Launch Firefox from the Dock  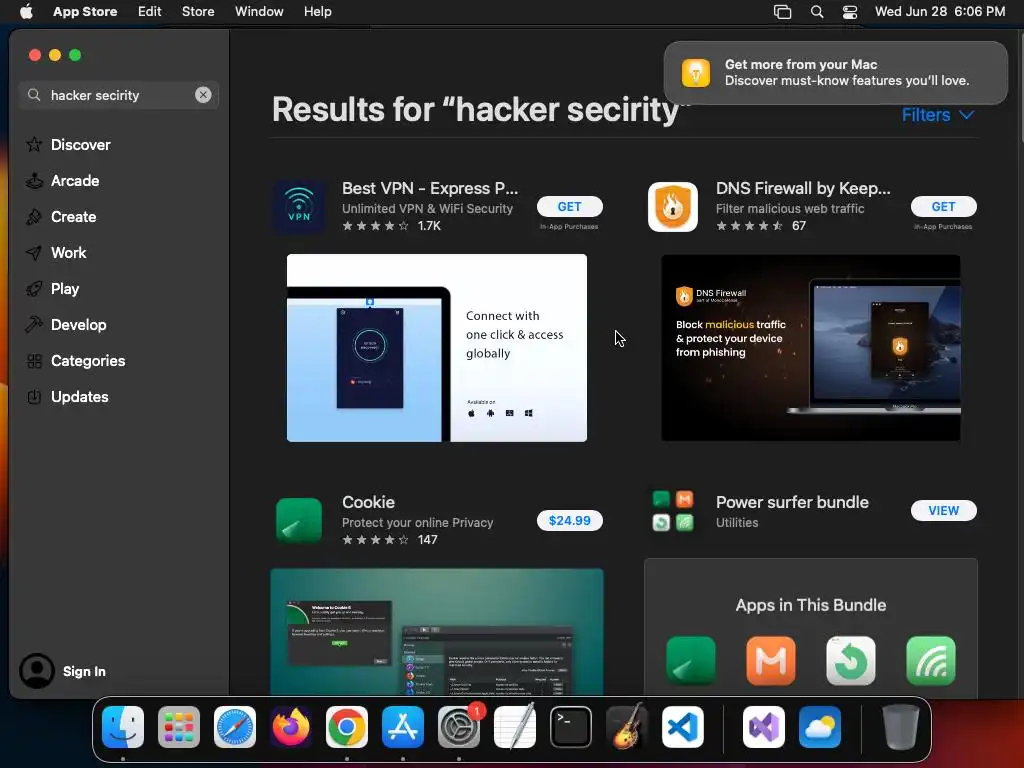pos(291,727)
